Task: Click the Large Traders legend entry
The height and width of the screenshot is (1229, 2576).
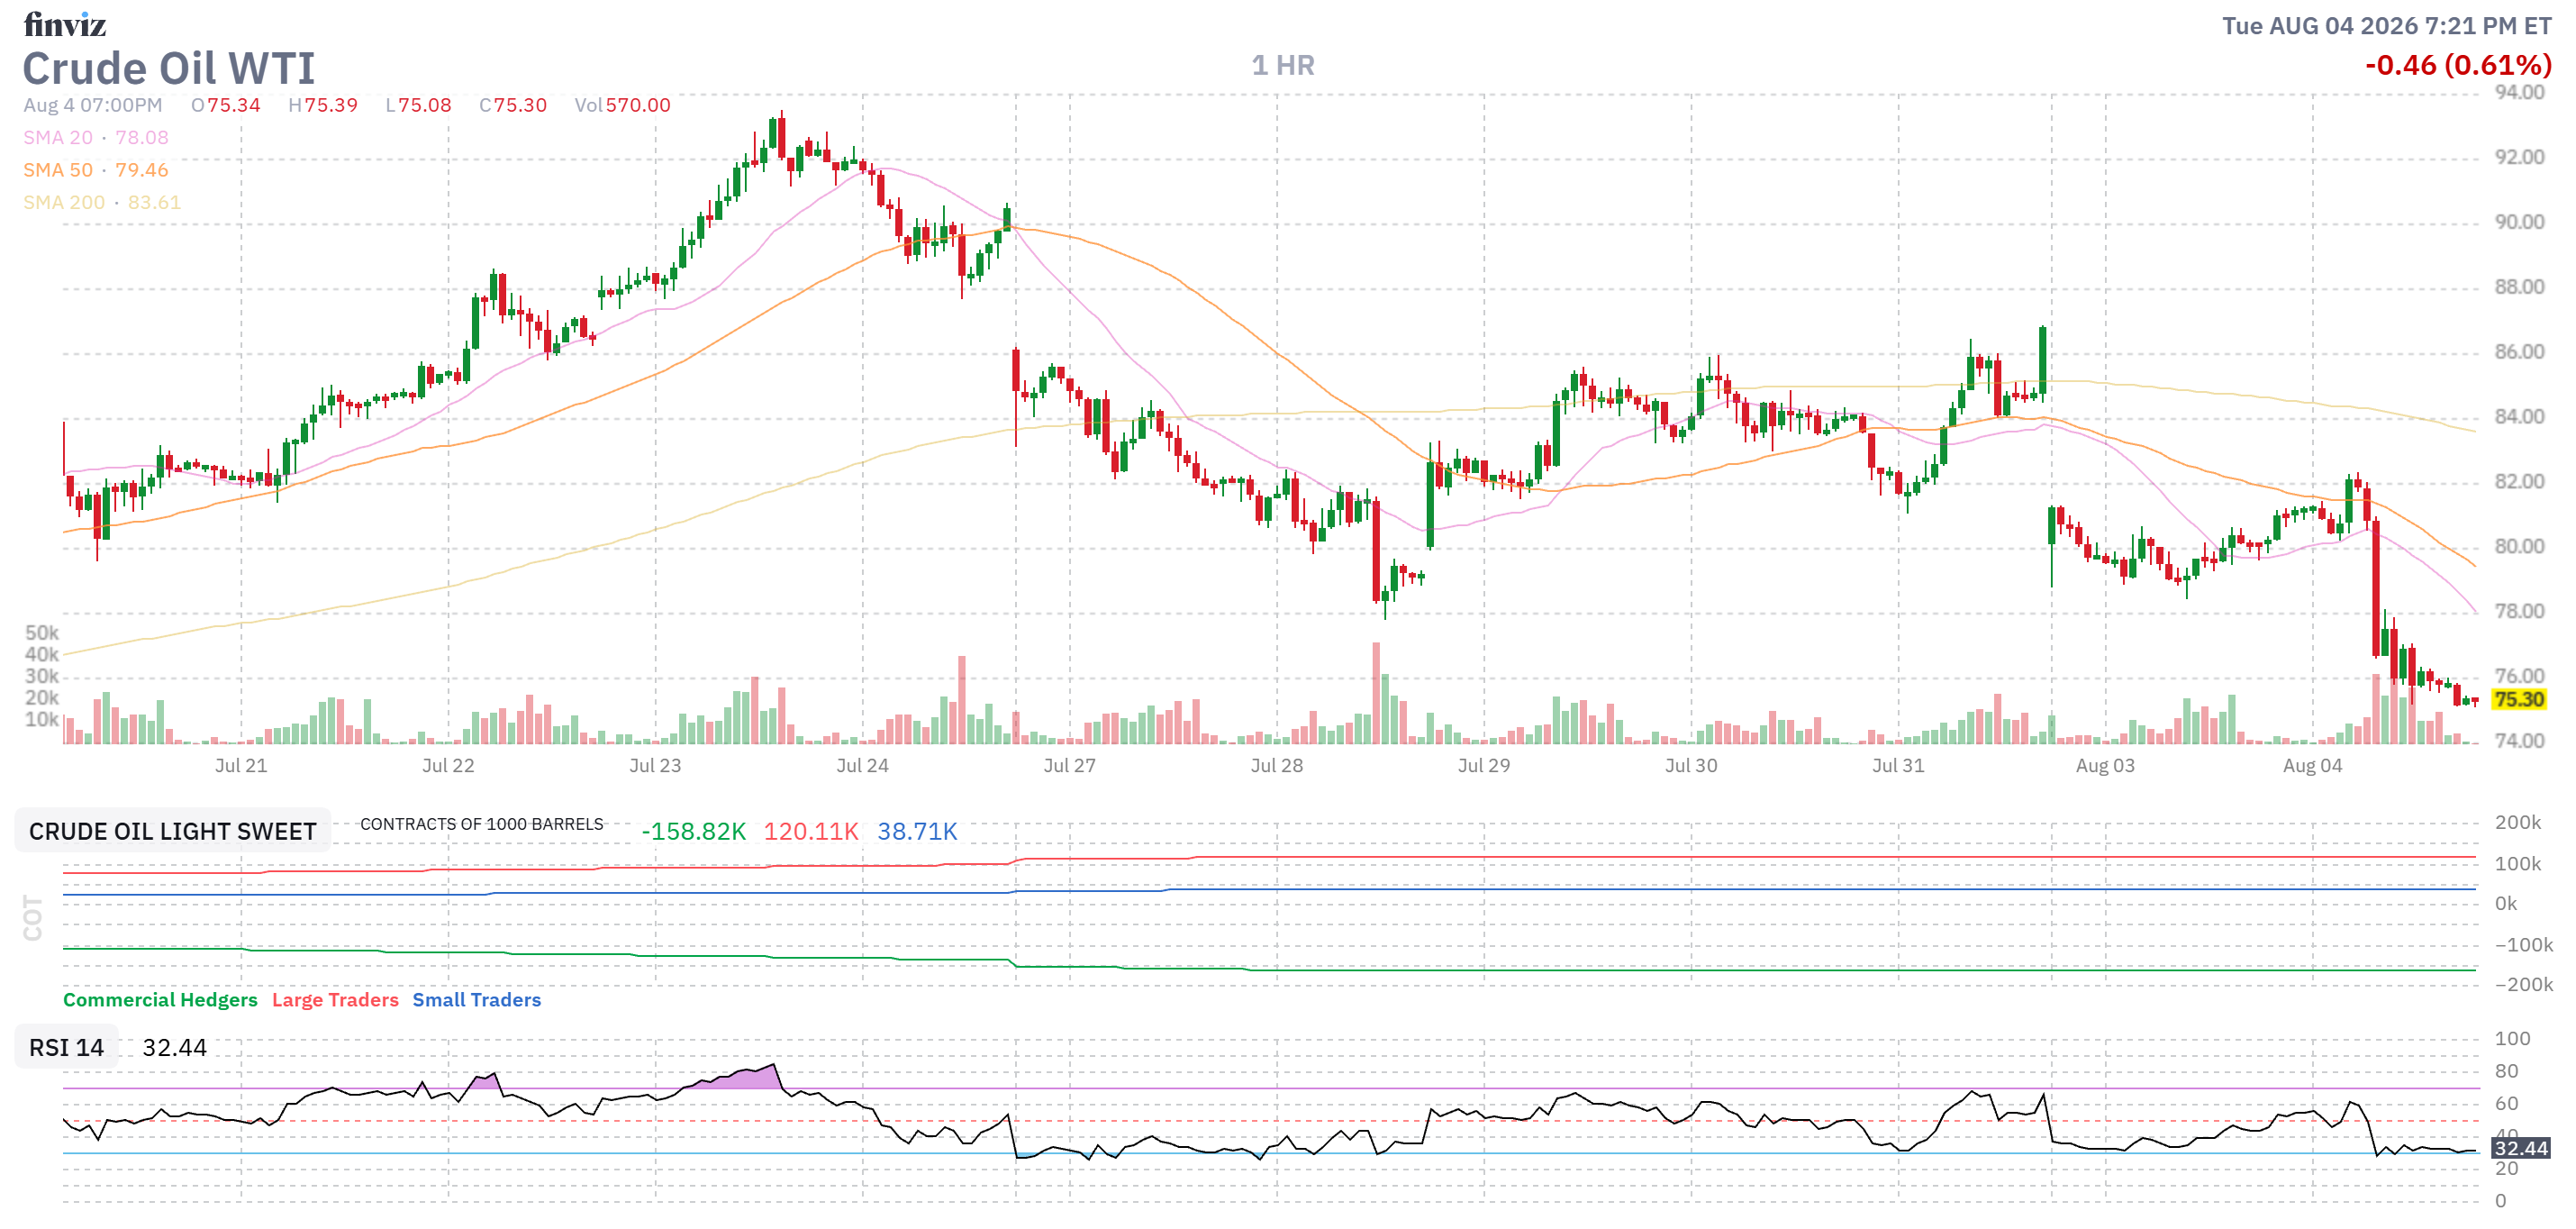Action: [335, 999]
